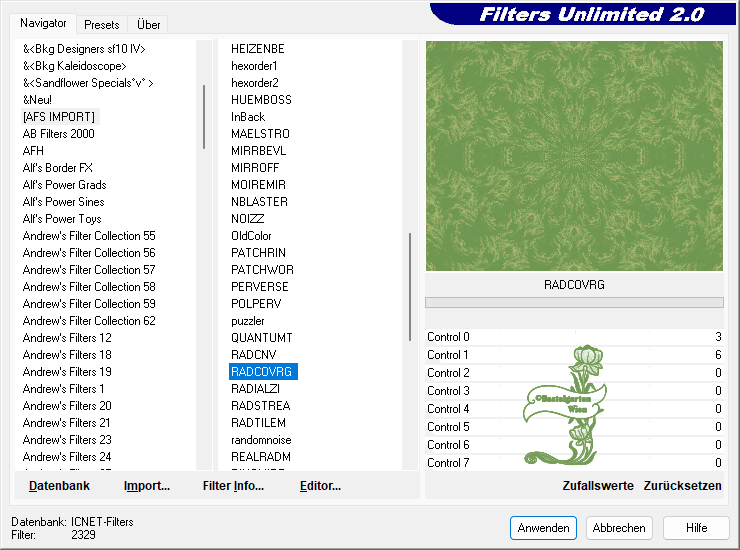This screenshot has width=740, height=550.
Task: Adjust the Control 1 slider
Action: click(x=574, y=355)
